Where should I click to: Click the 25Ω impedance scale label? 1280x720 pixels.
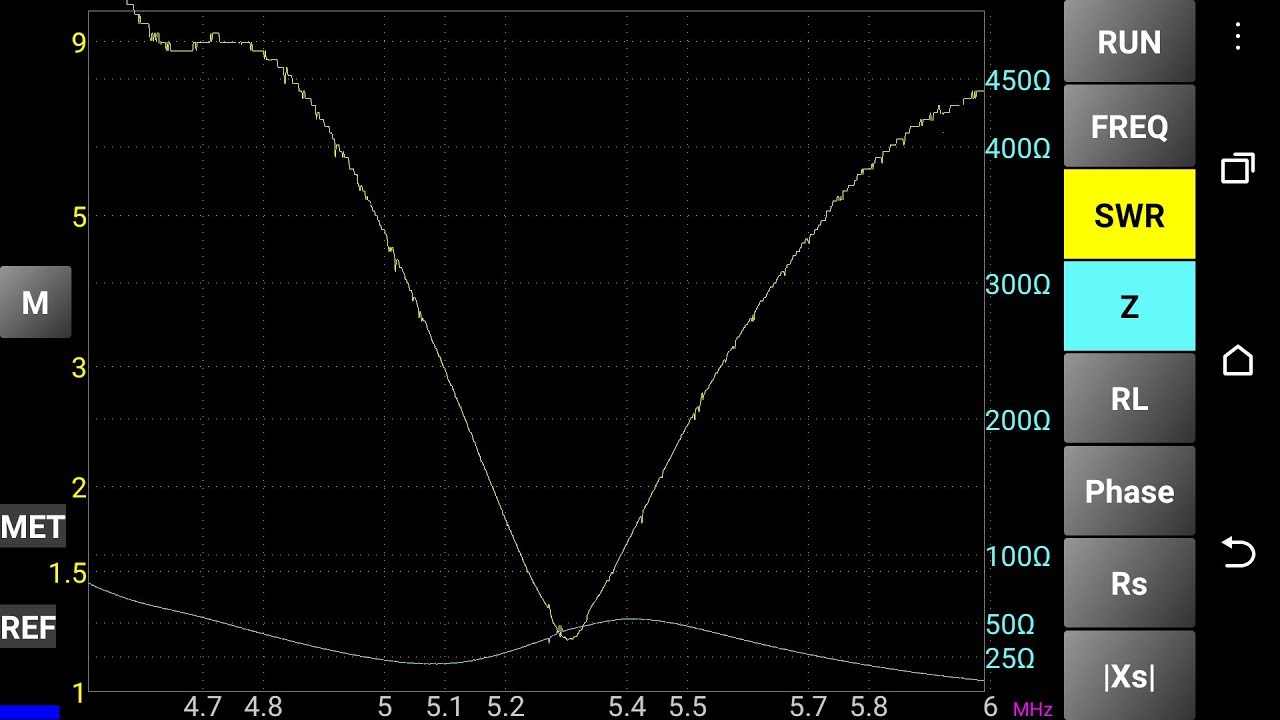(1010, 659)
